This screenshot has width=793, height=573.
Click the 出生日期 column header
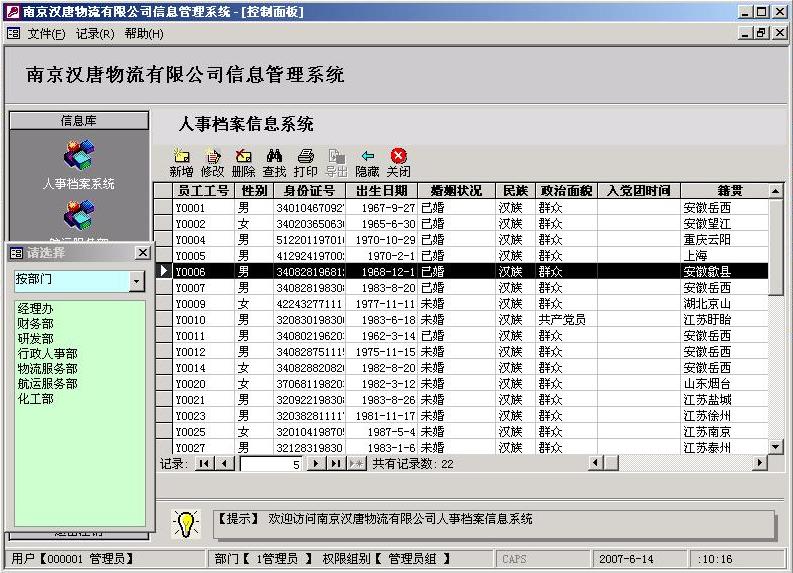point(381,191)
